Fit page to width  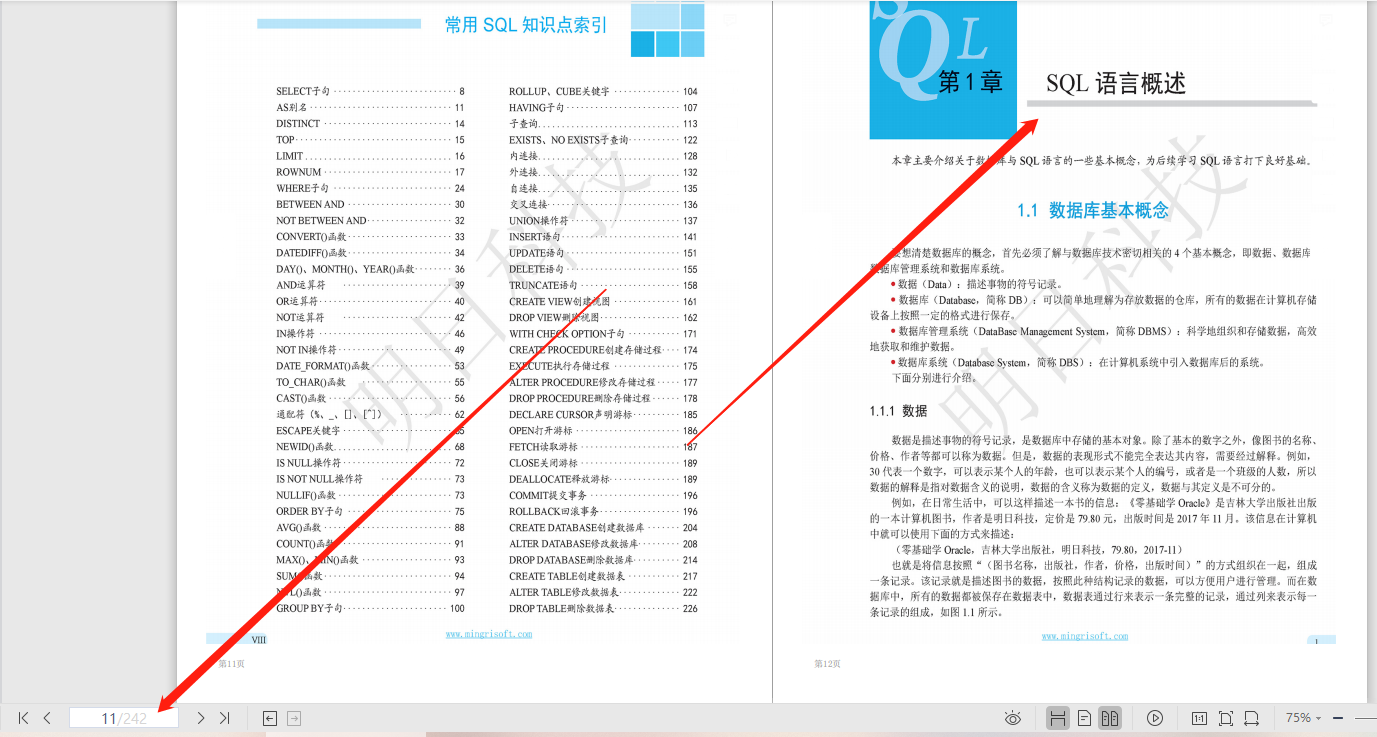1251,718
